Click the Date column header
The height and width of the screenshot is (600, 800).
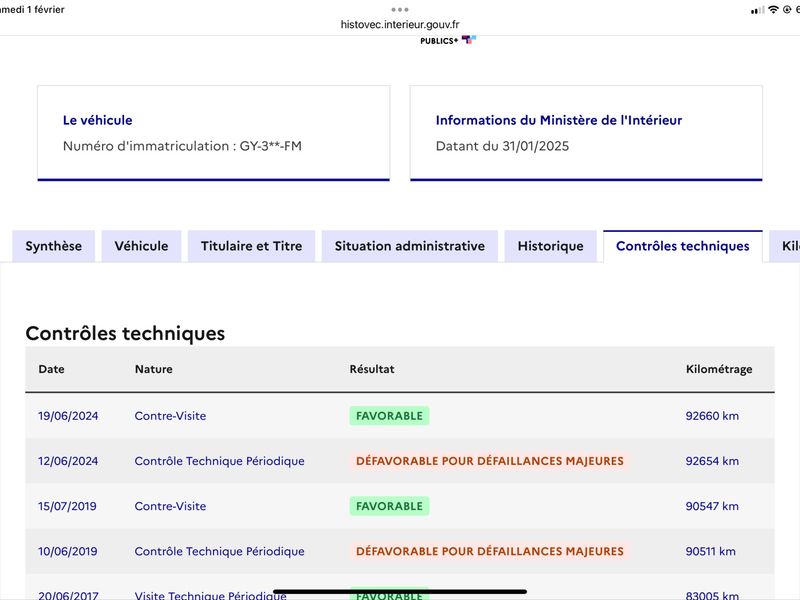pos(52,369)
